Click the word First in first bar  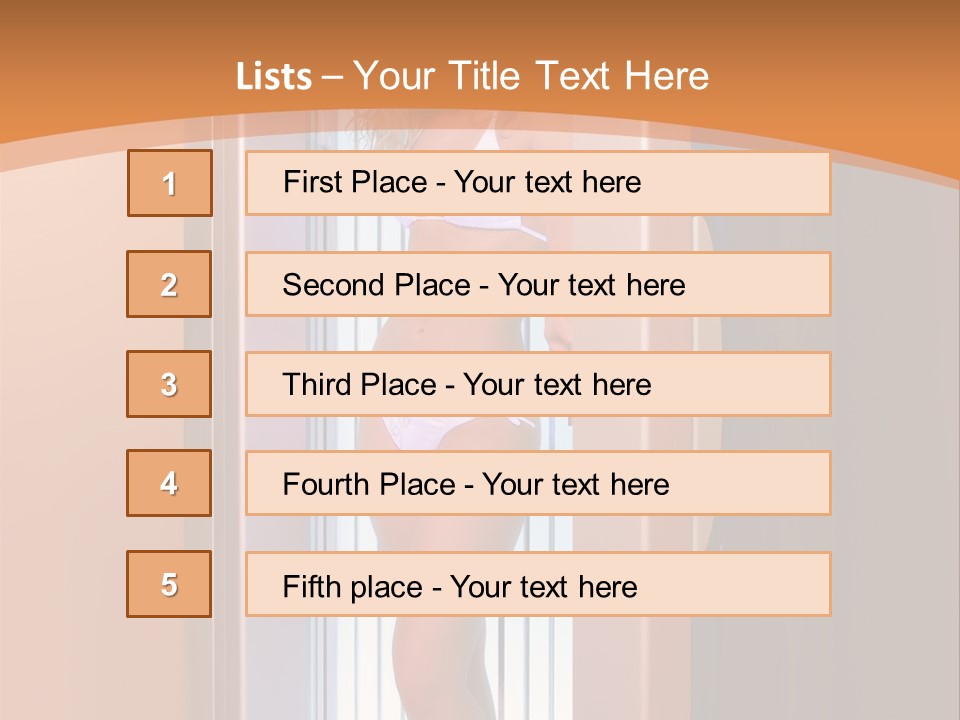(310, 182)
